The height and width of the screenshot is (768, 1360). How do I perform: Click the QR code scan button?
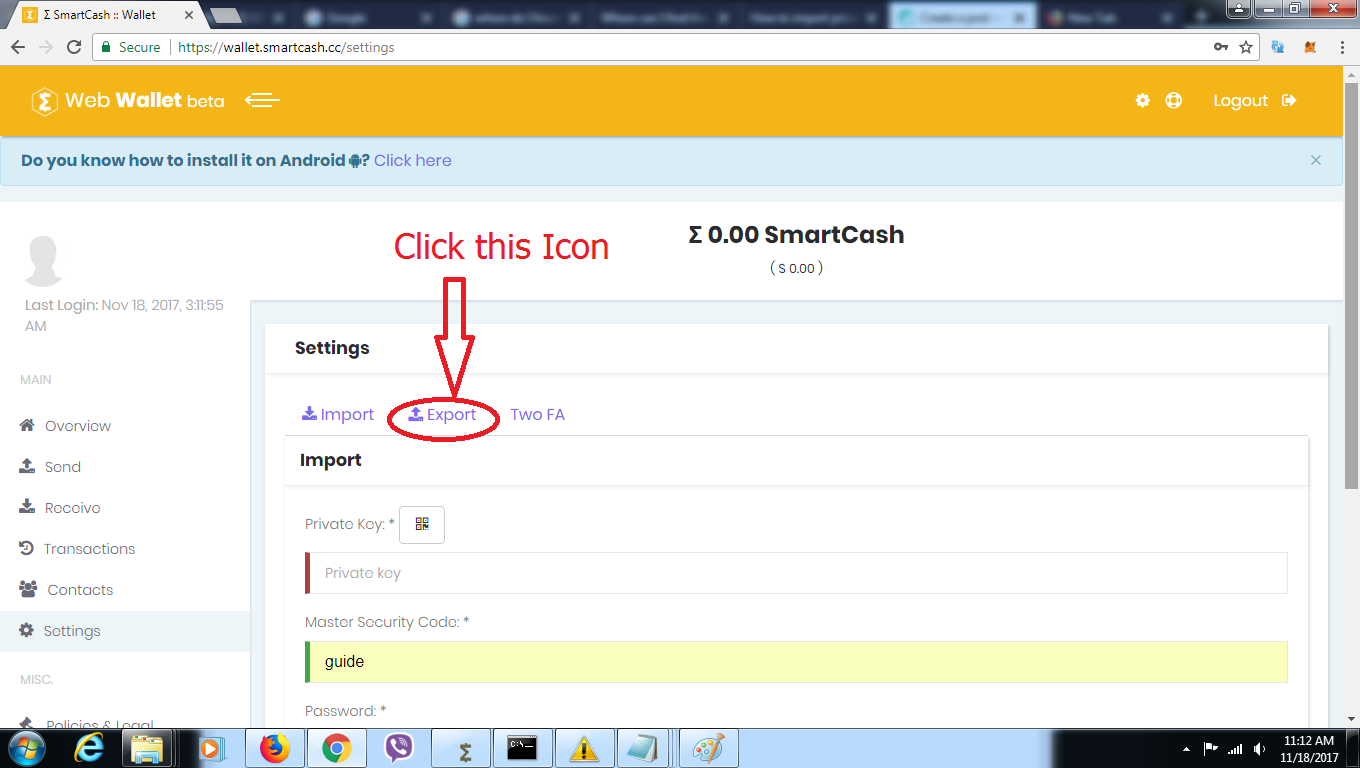pos(422,525)
